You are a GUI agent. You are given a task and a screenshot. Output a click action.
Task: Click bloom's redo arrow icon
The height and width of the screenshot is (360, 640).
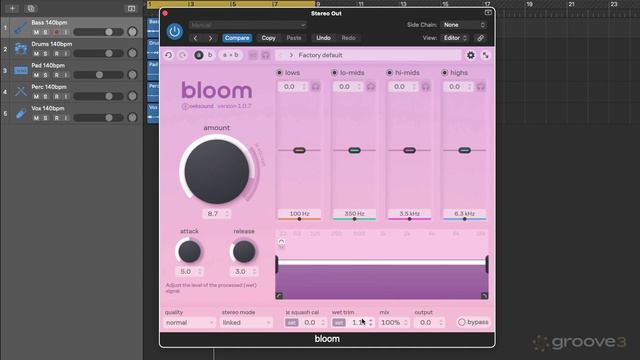click(182, 55)
